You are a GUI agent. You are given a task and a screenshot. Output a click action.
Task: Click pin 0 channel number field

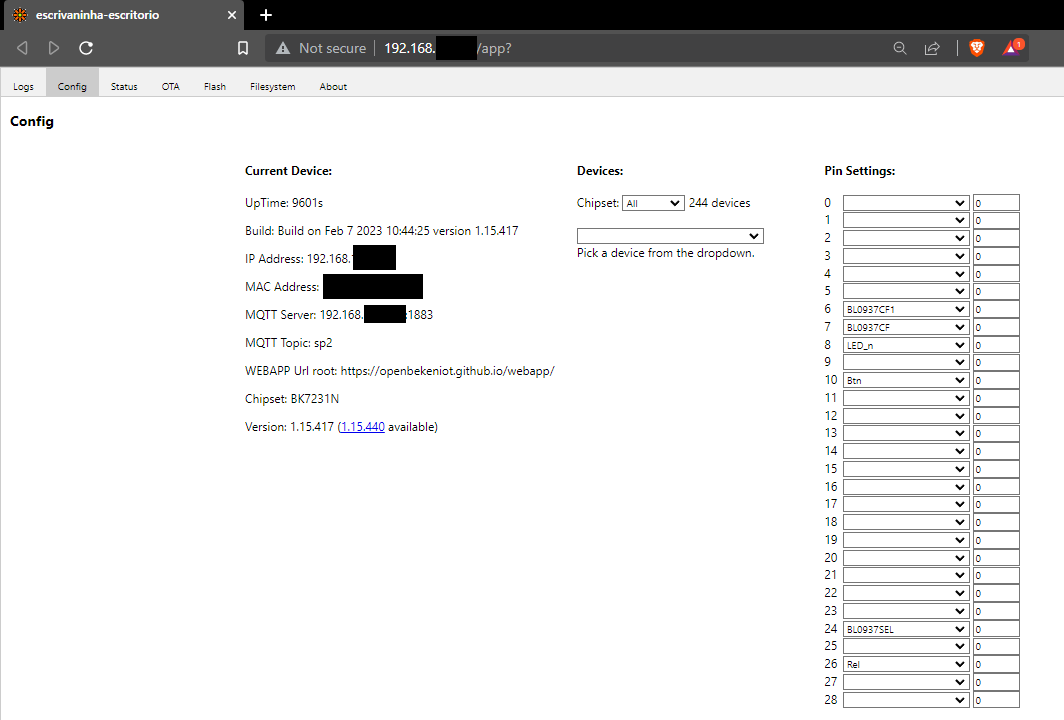click(x=996, y=203)
